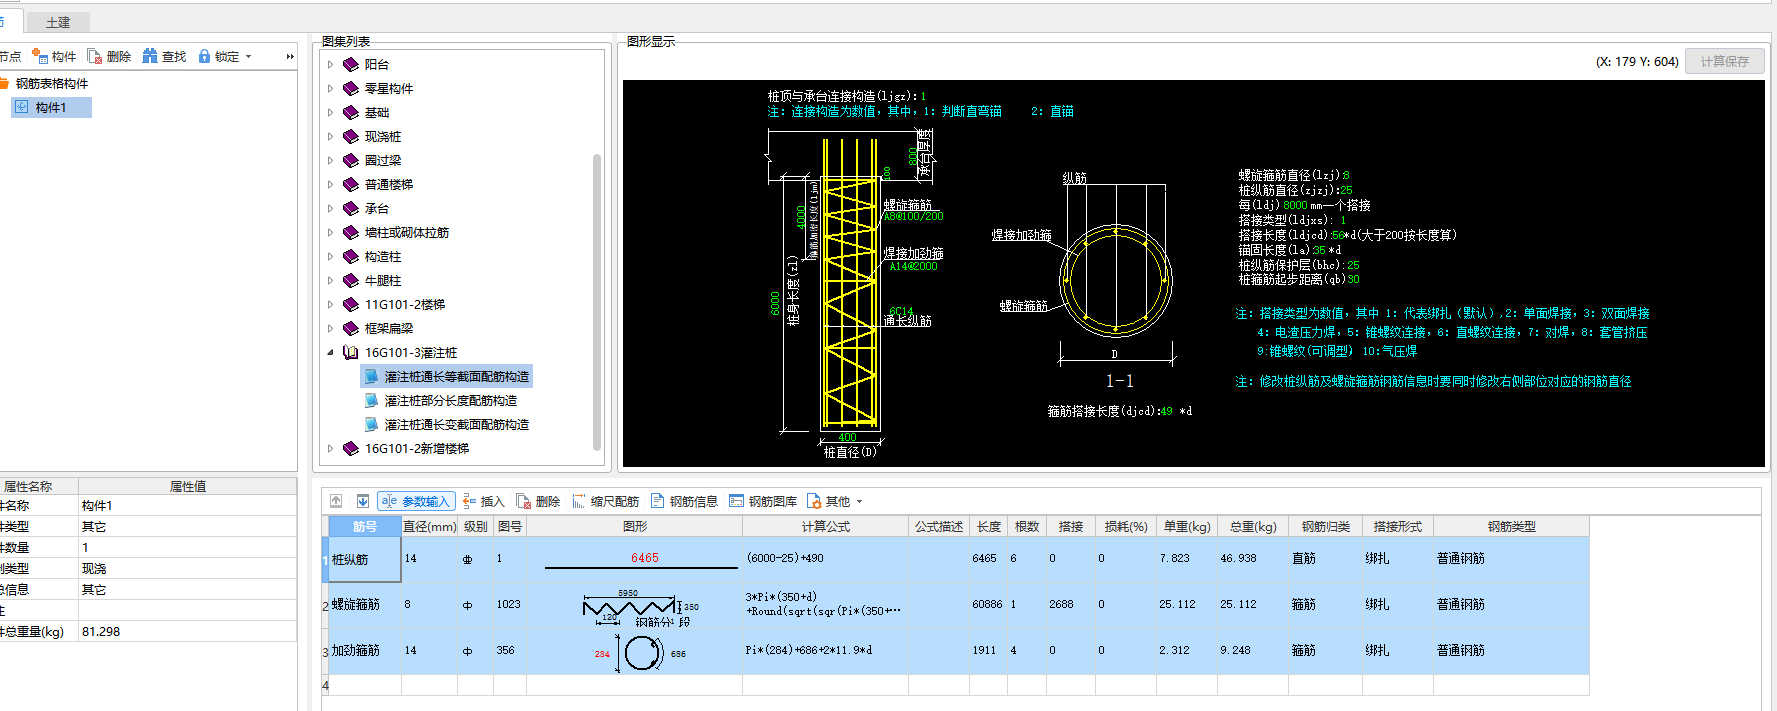Click the 计算公式 column header

pyautogui.click(x=825, y=526)
